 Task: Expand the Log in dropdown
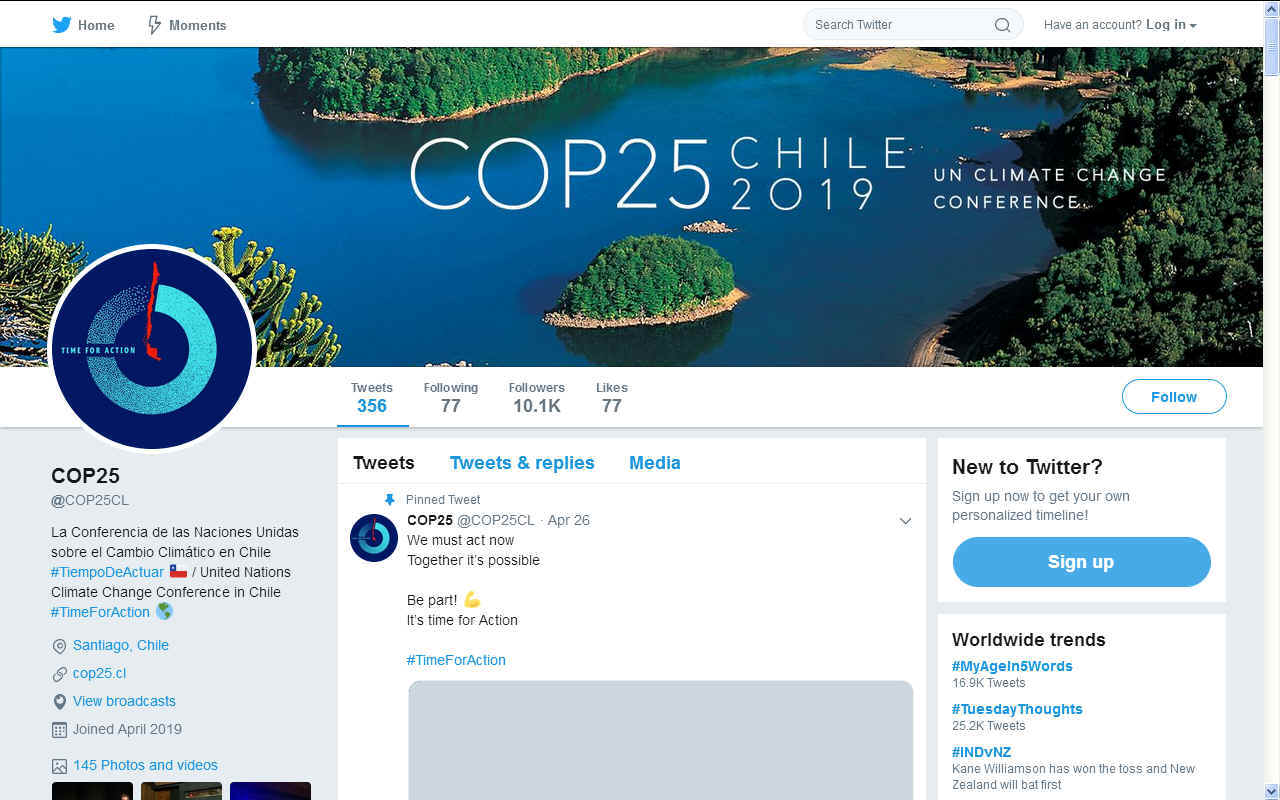[x=1171, y=25]
